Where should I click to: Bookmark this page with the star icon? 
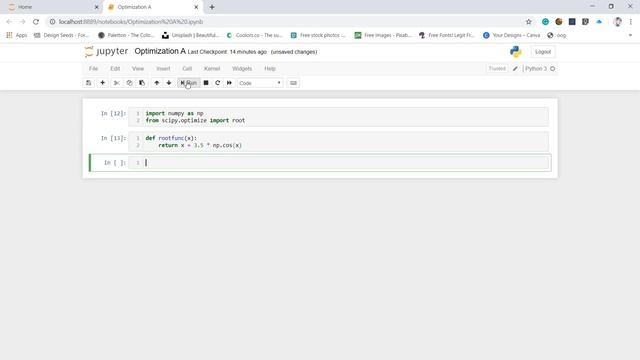click(x=529, y=22)
